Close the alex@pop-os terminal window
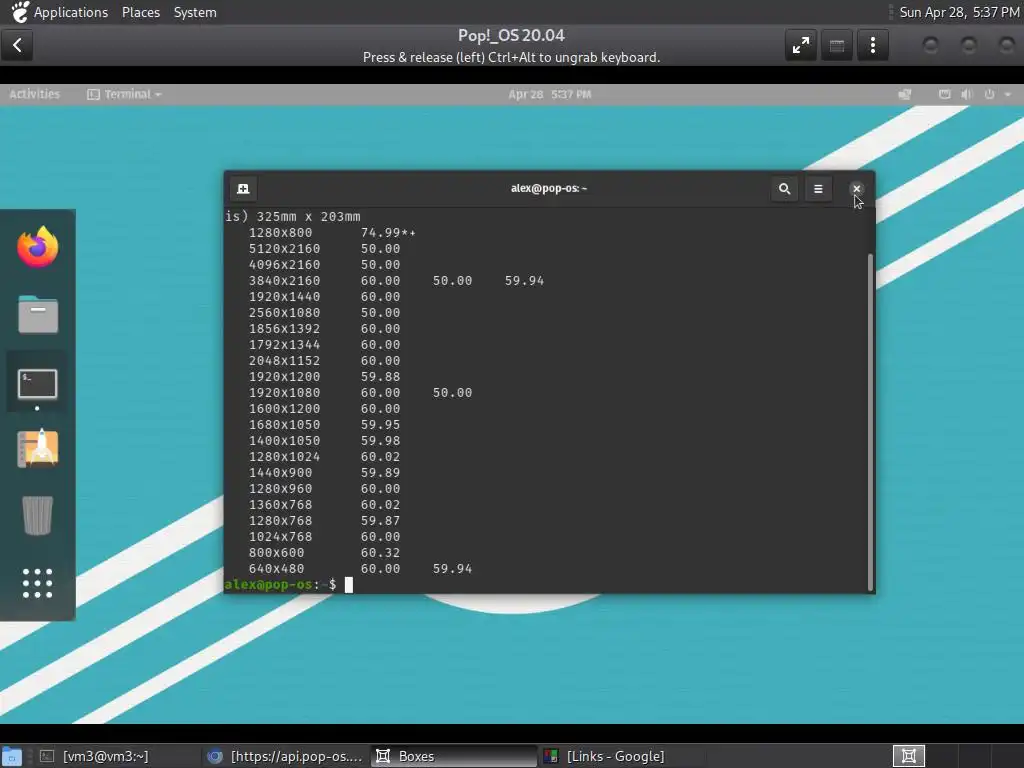 coord(856,189)
